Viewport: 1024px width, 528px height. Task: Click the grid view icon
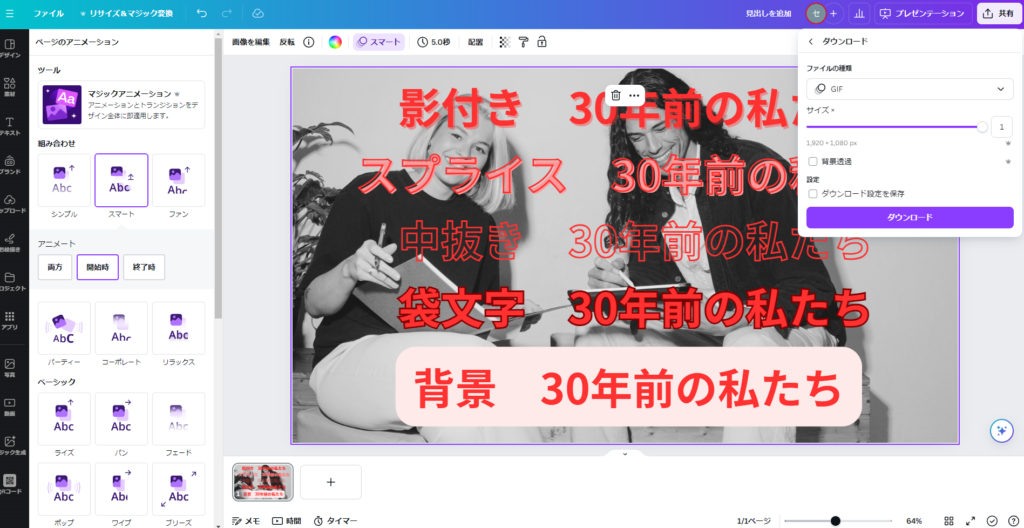949,520
